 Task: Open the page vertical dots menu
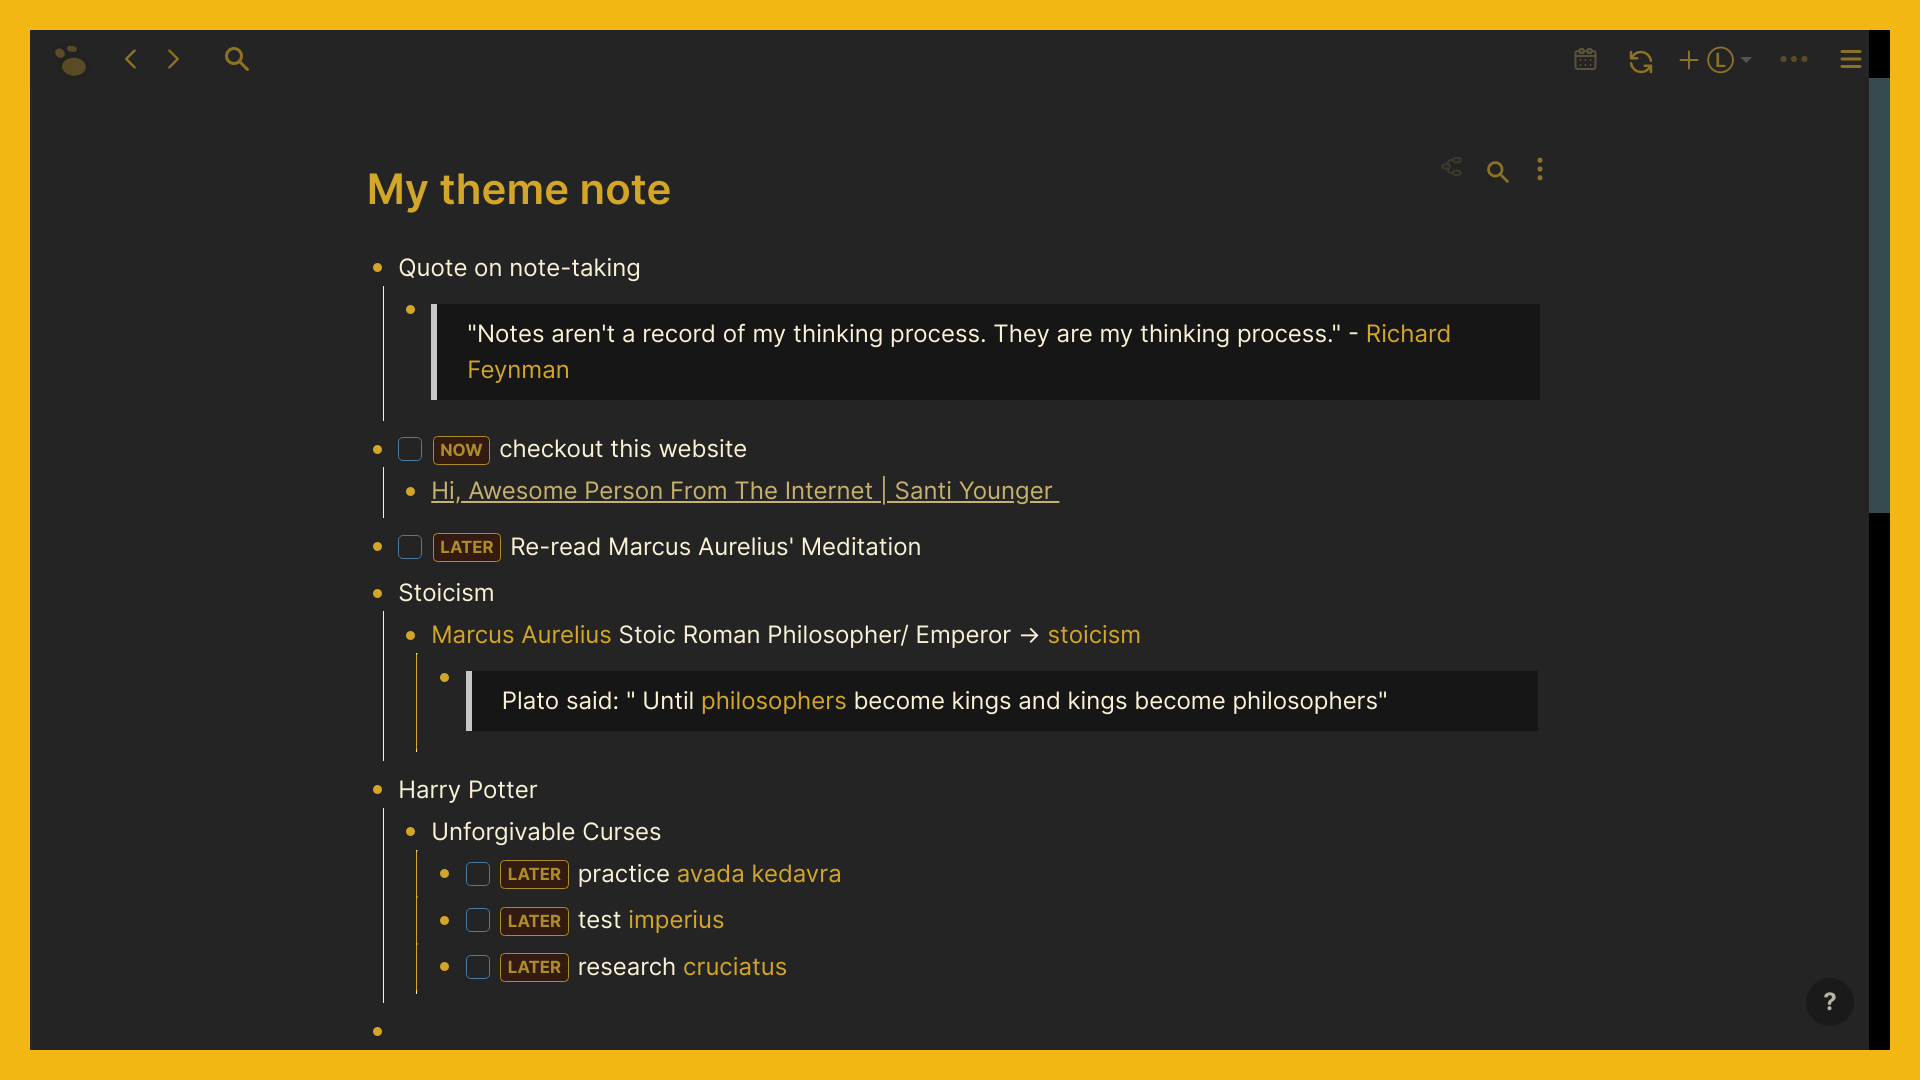point(1540,170)
